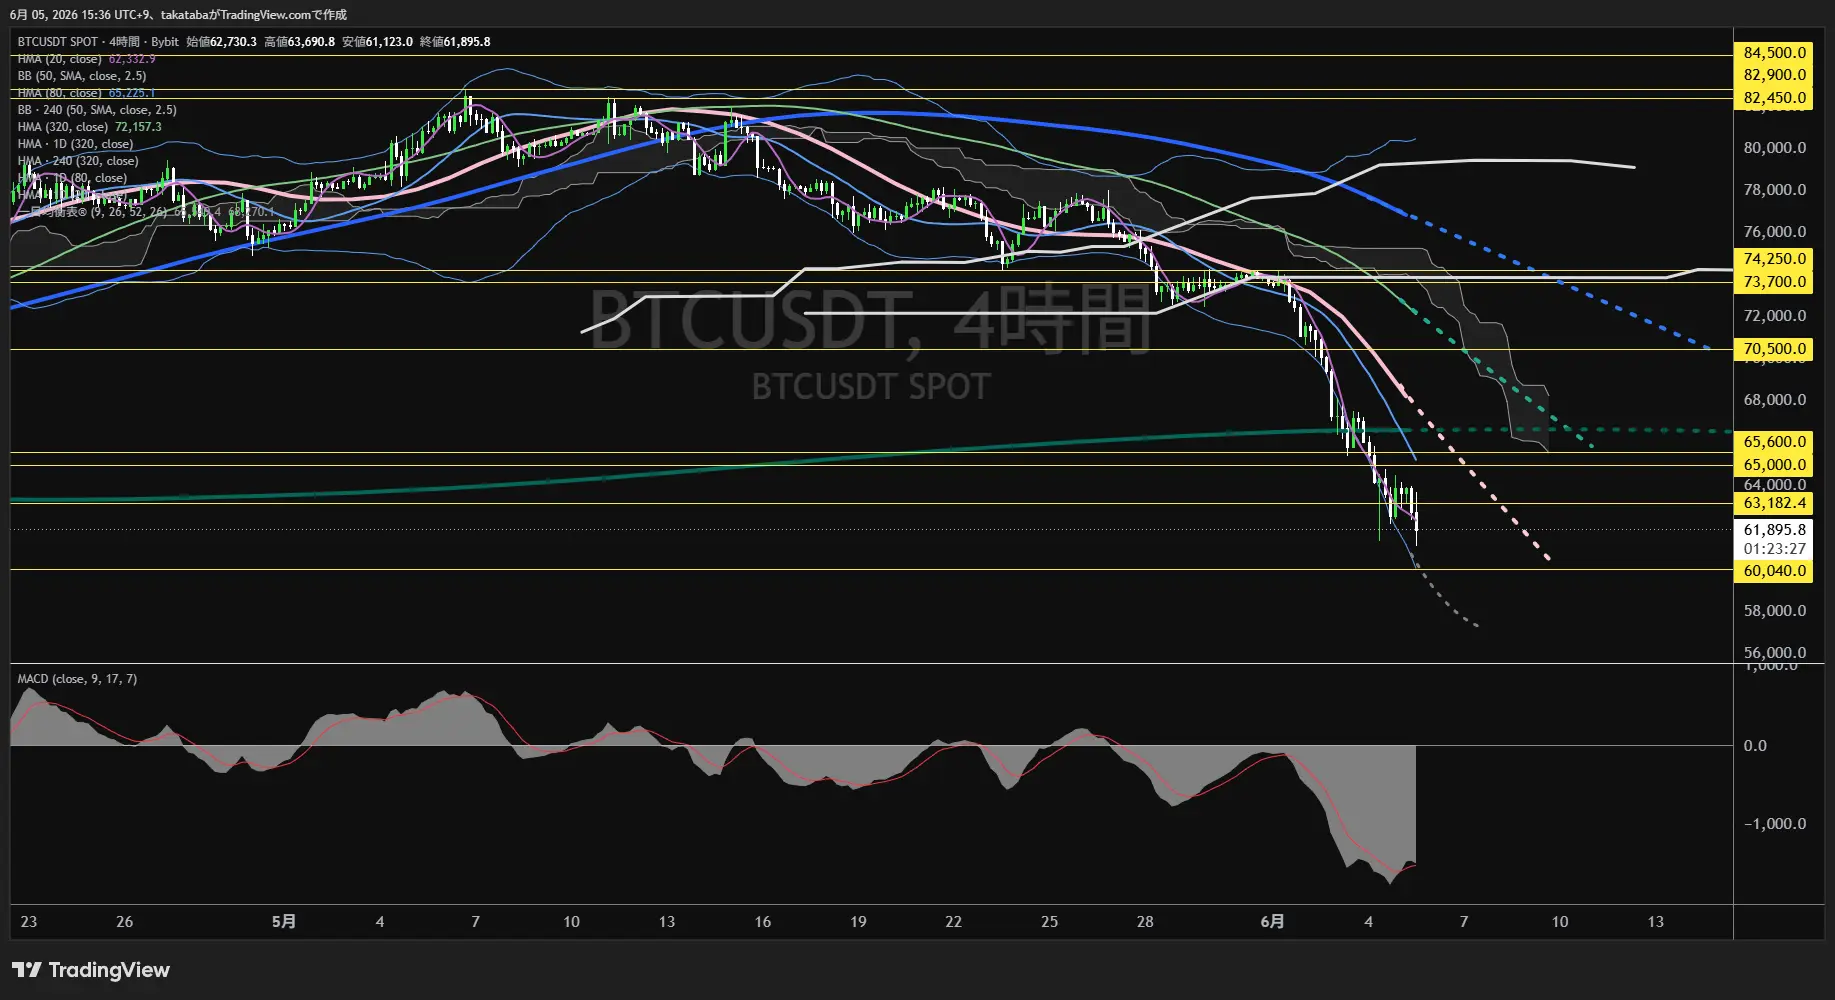Click the Bybit exchange label

165,42
